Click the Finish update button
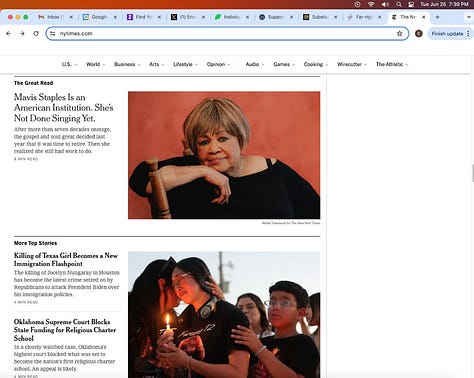 pyautogui.click(x=447, y=34)
